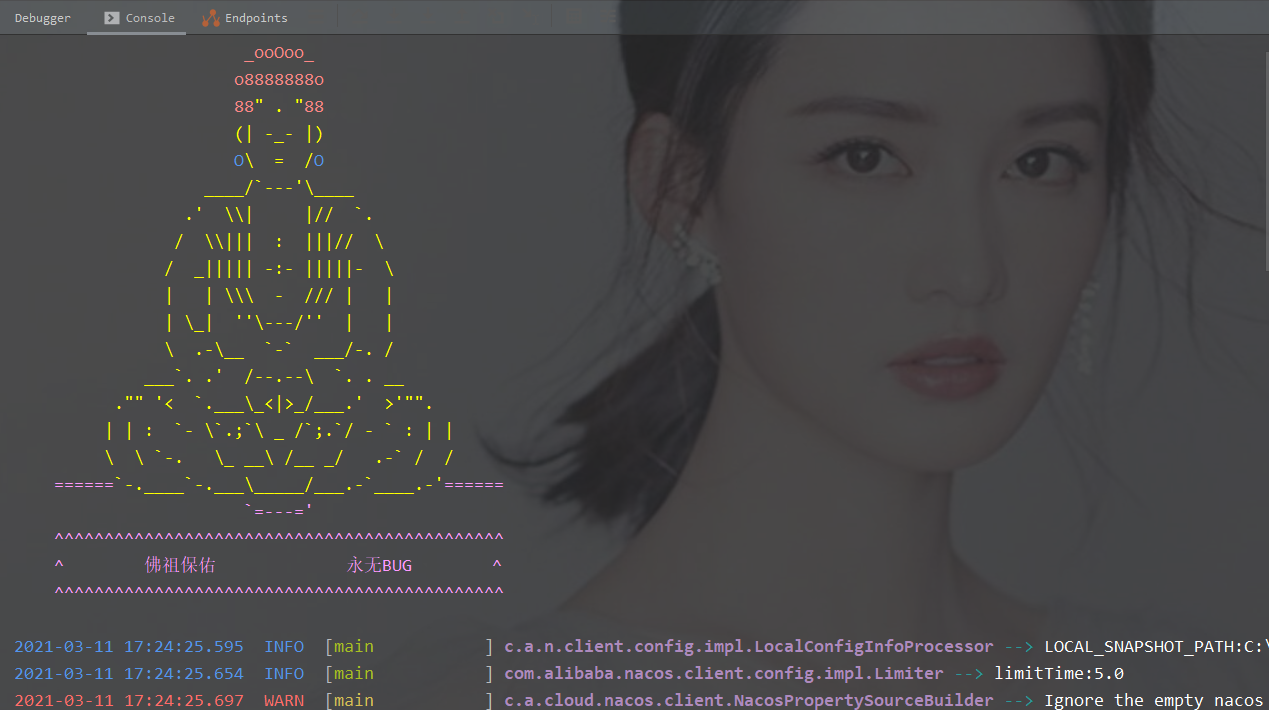
Task: Click the orange branching icon beside Endpoints
Action: pyautogui.click(x=210, y=17)
